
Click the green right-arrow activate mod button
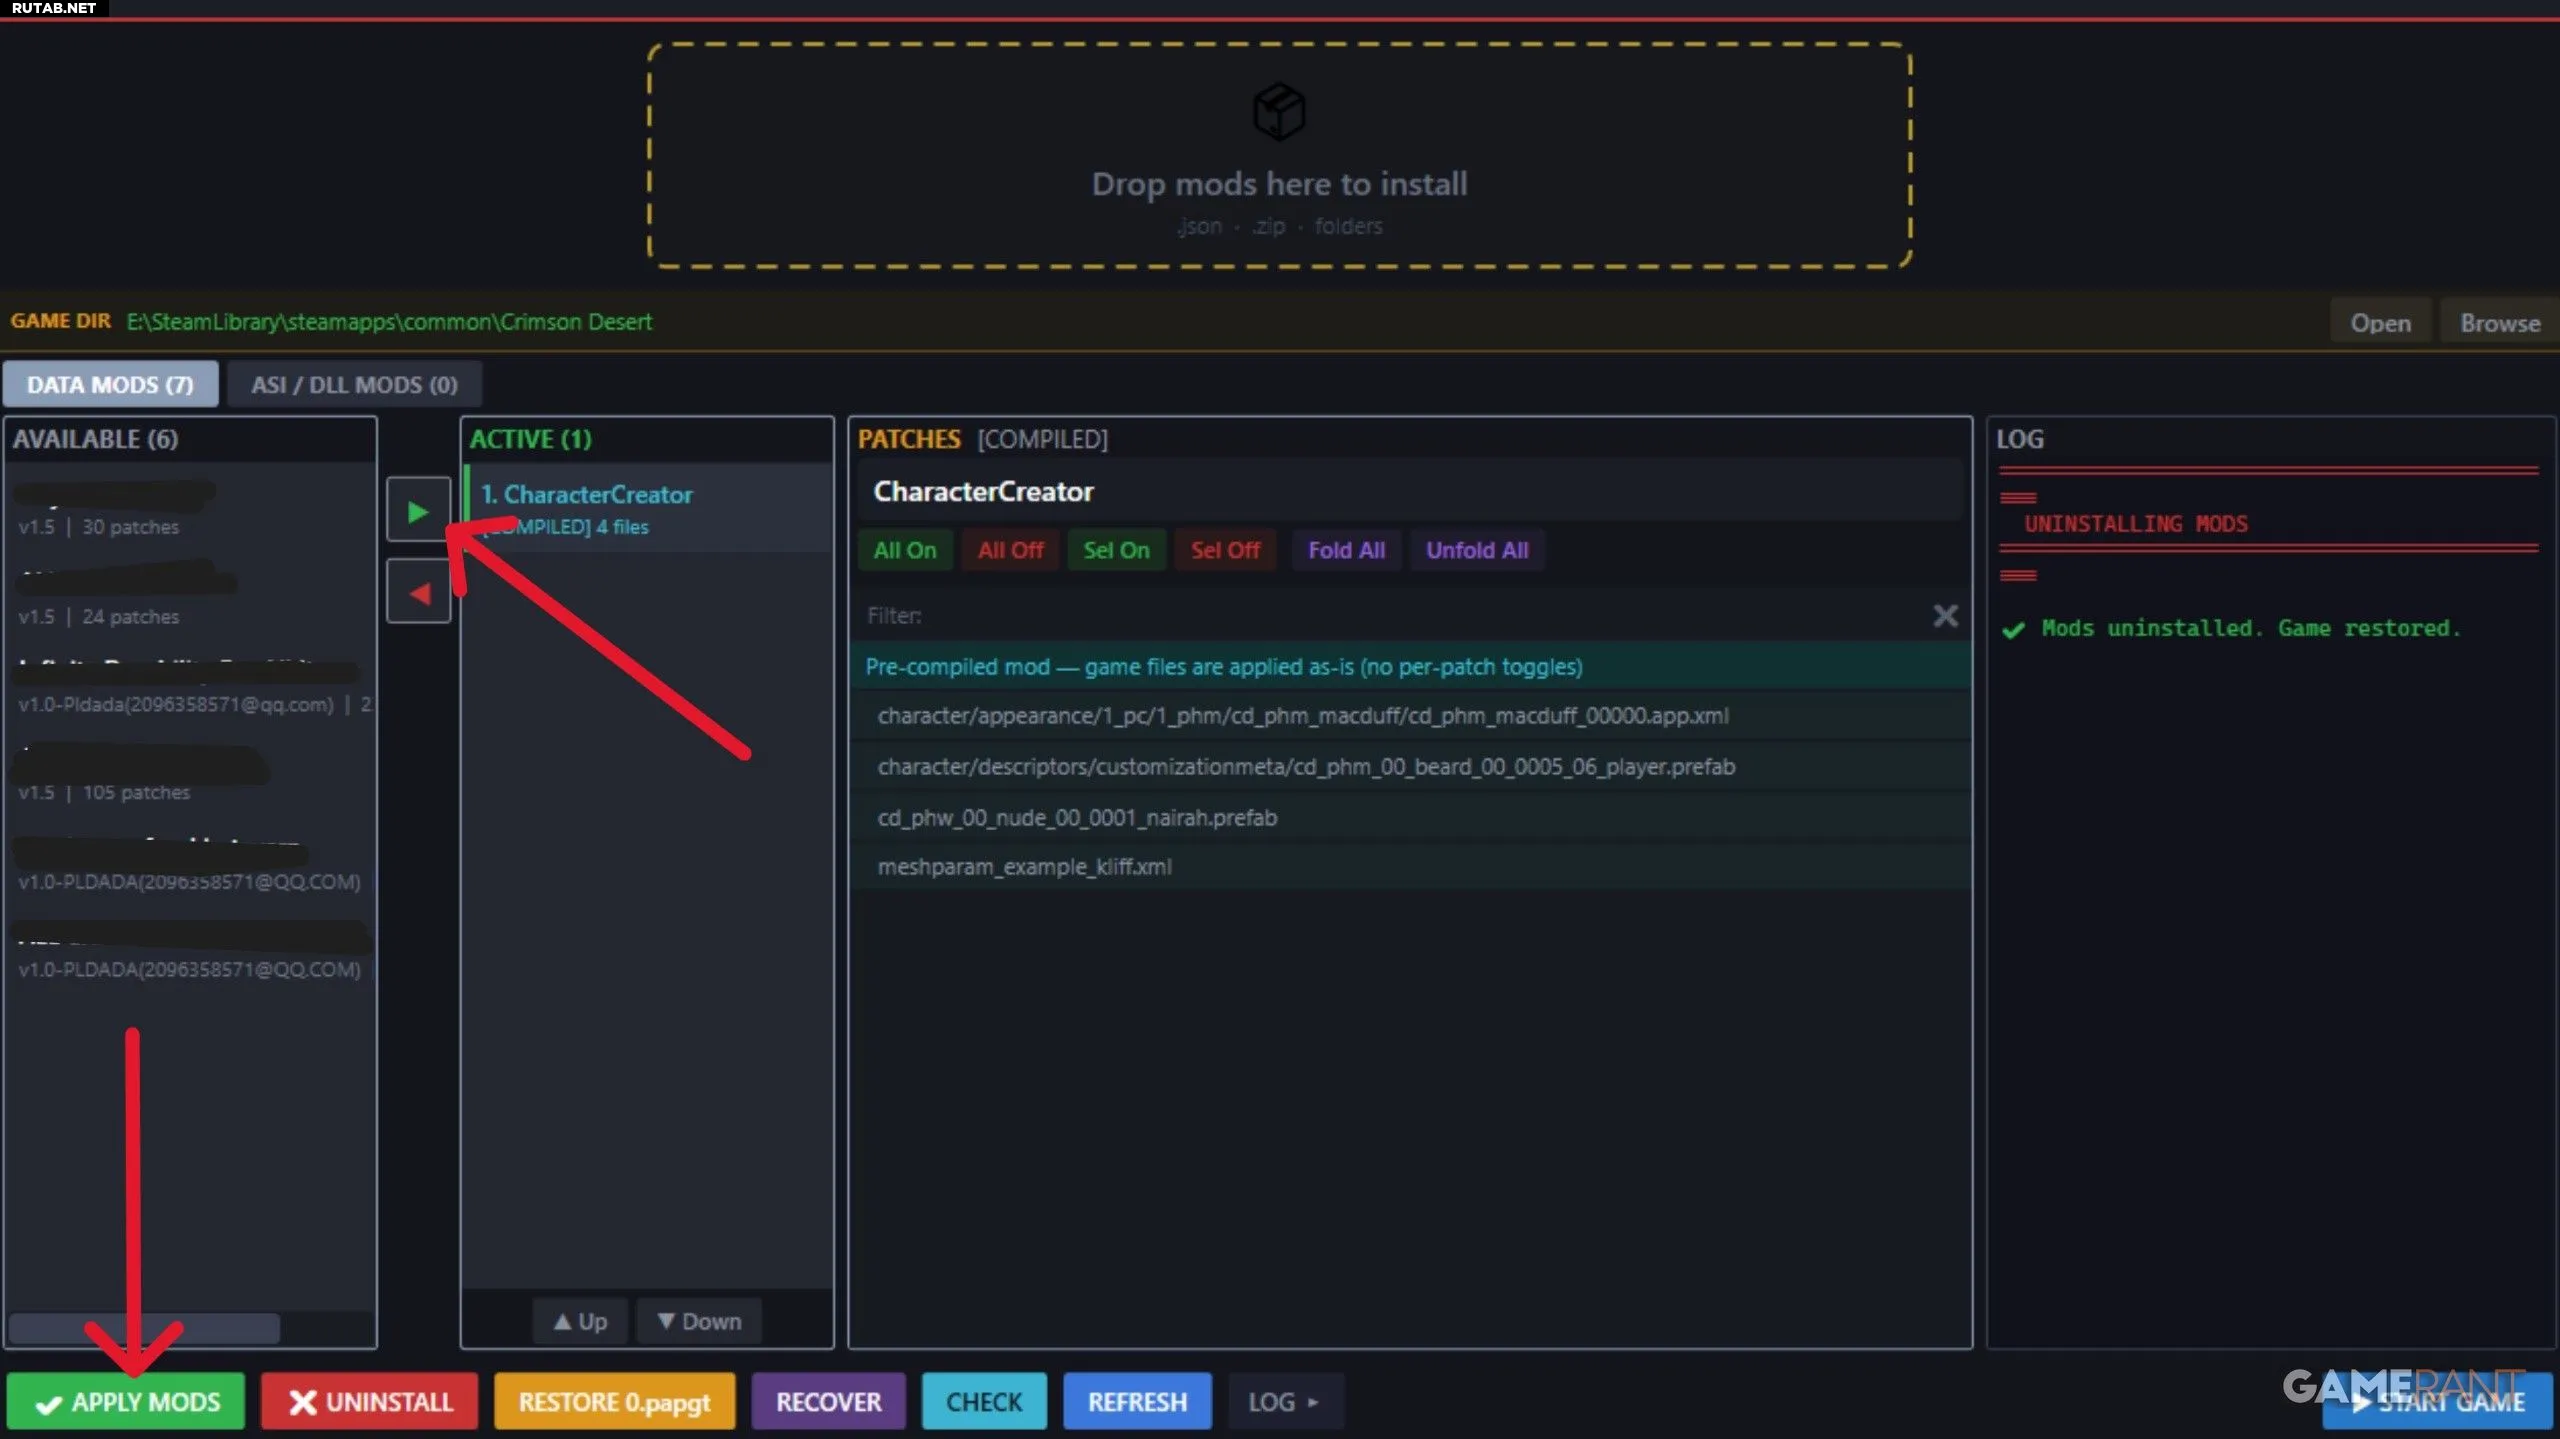pos(418,512)
